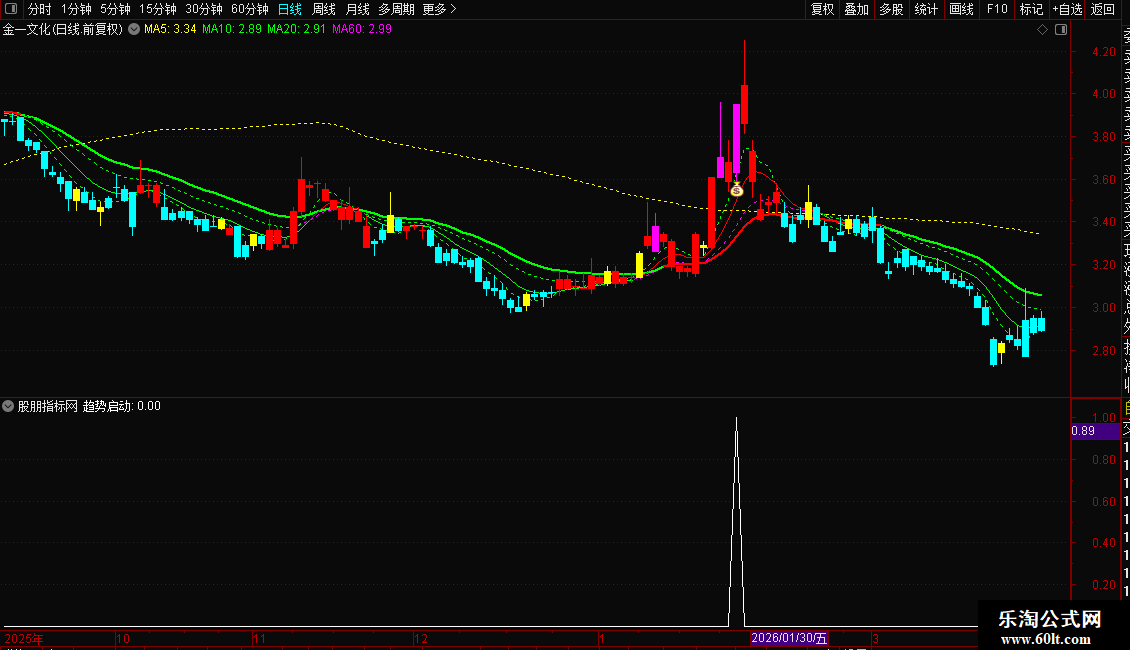The width and height of the screenshot is (1130, 650).
Task: Click the 2025年 label on time axis
Action: click(24, 638)
